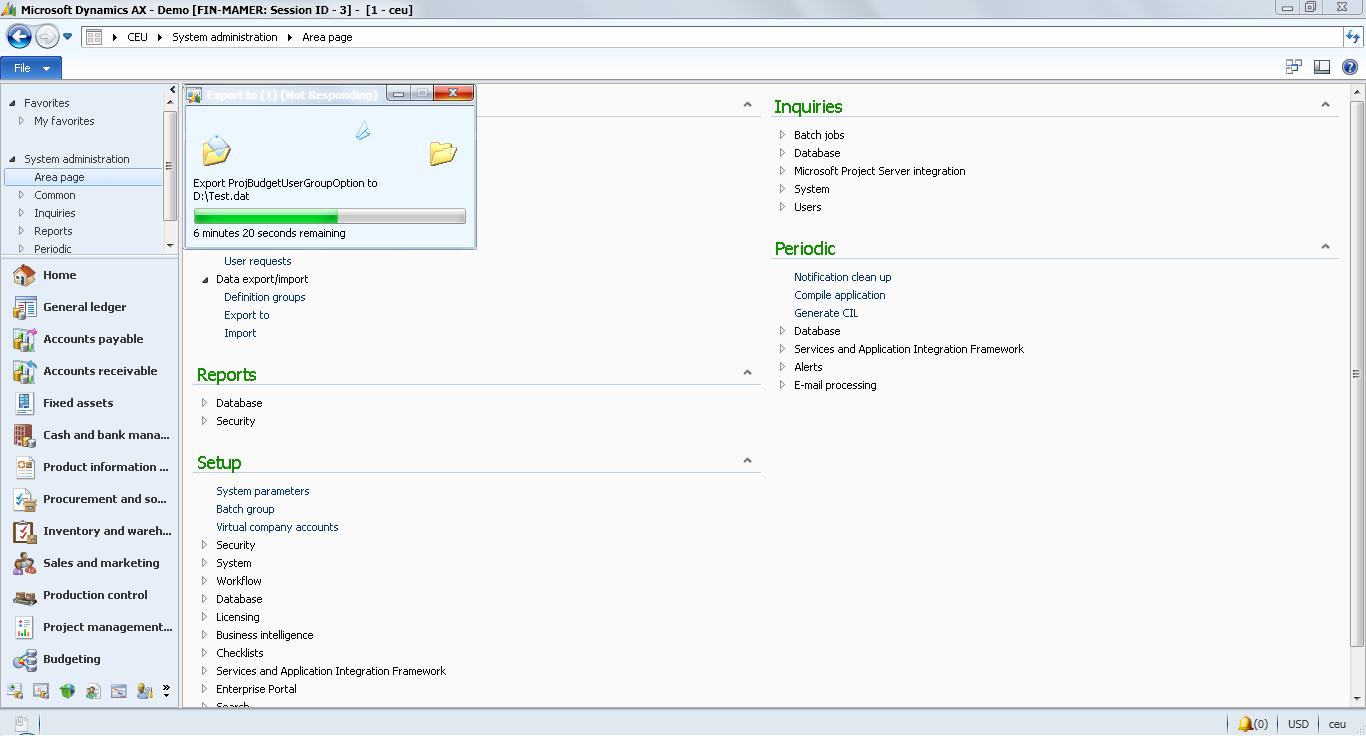Click the green leaf globe module icon
The height and width of the screenshot is (736, 1366).
click(67, 691)
